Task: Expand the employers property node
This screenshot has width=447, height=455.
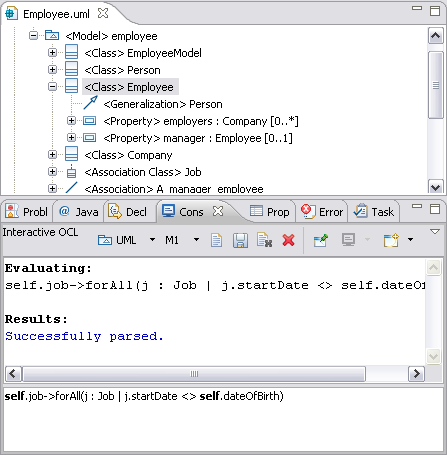Action: coord(71,121)
